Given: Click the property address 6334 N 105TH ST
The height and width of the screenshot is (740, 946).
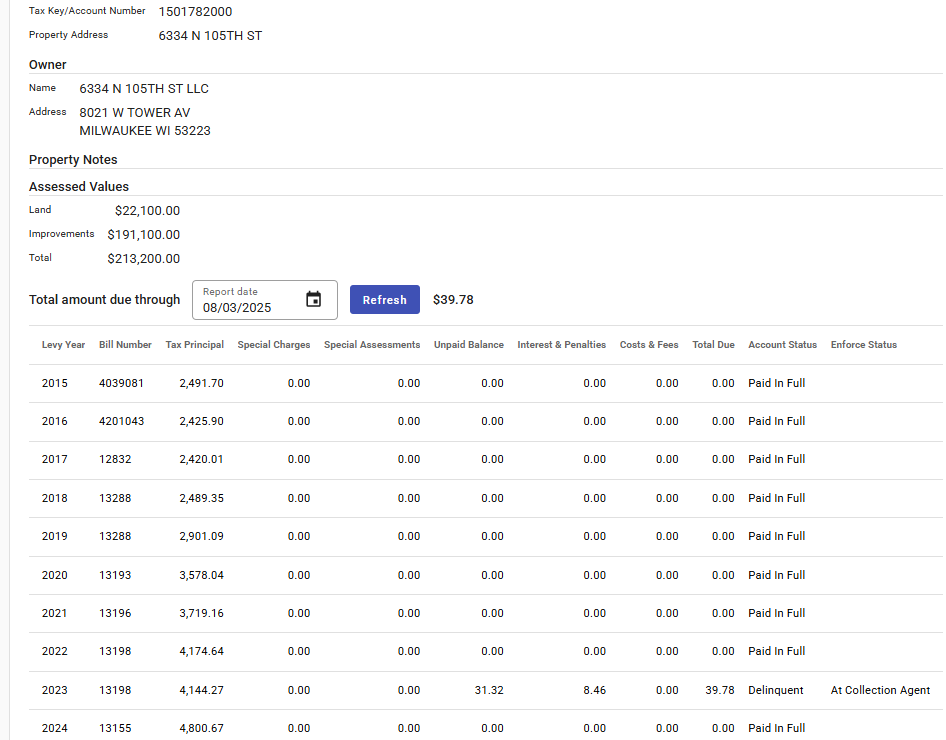Looking at the screenshot, I should tap(210, 36).
